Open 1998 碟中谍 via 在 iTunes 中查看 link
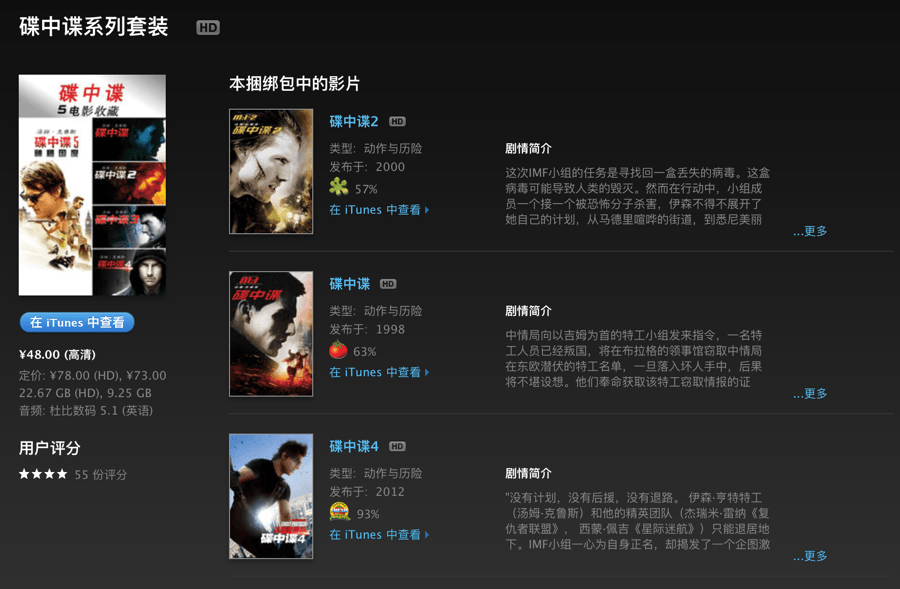Image resolution: width=900 pixels, height=589 pixels. click(379, 373)
